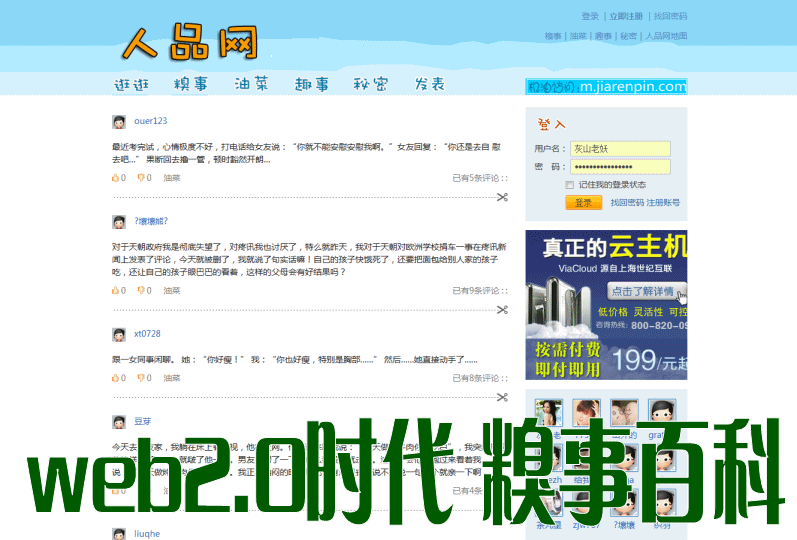The height and width of the screenshot is (540, 797).
Task: Open 已有5条评论 comments link
Action: (479, 178)
